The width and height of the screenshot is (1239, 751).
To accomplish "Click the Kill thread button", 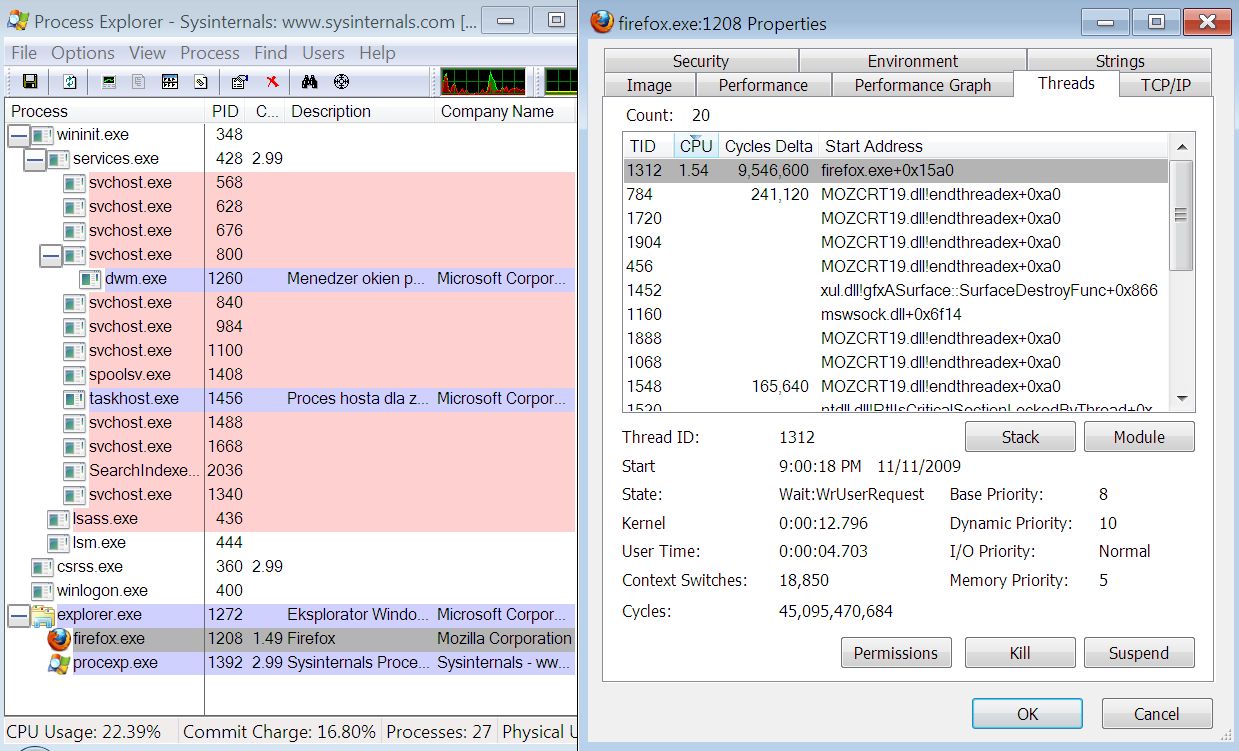I will pos(1020,653).
